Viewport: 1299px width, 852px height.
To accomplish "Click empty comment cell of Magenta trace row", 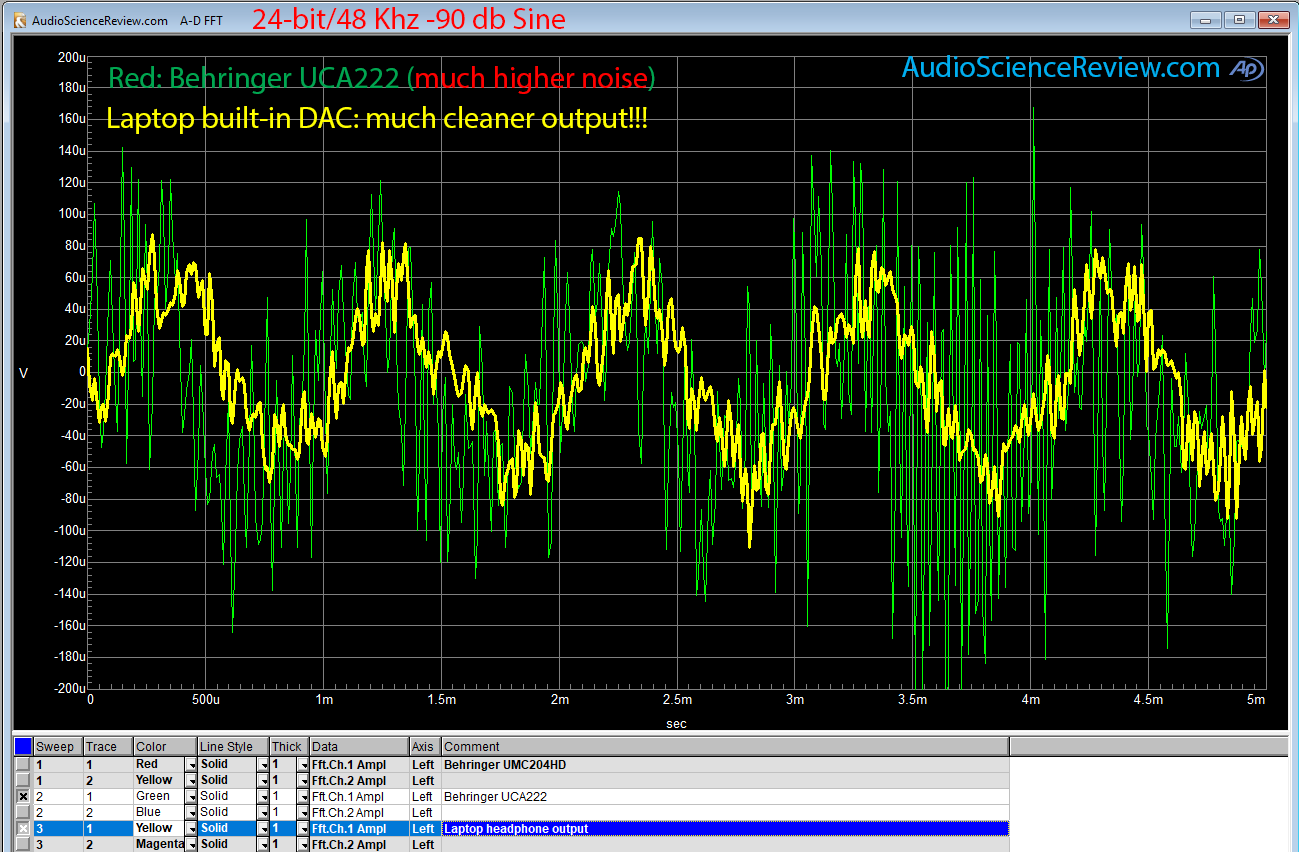I will pyautogui.click(x=725, y=844).
